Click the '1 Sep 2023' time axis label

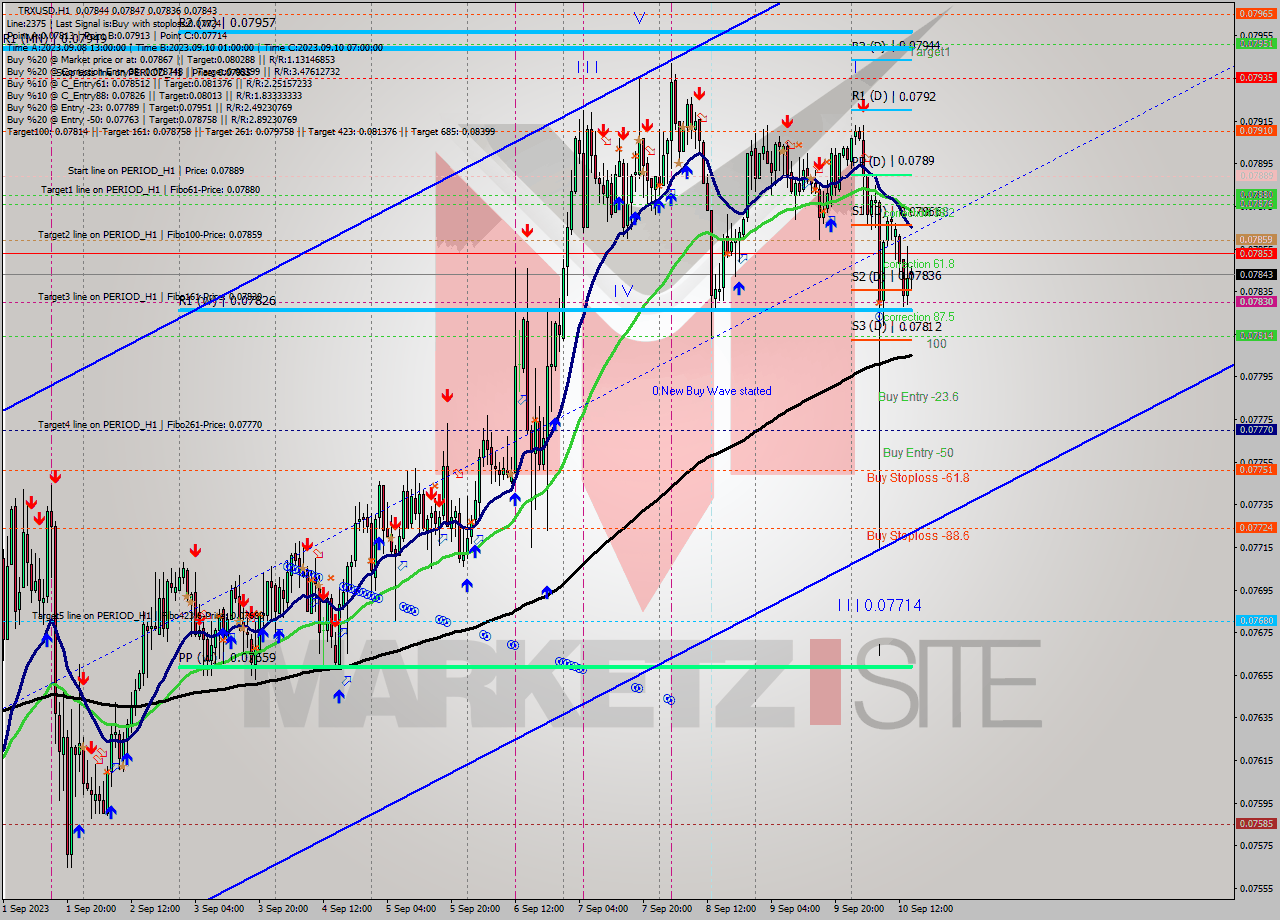(24, 909)
